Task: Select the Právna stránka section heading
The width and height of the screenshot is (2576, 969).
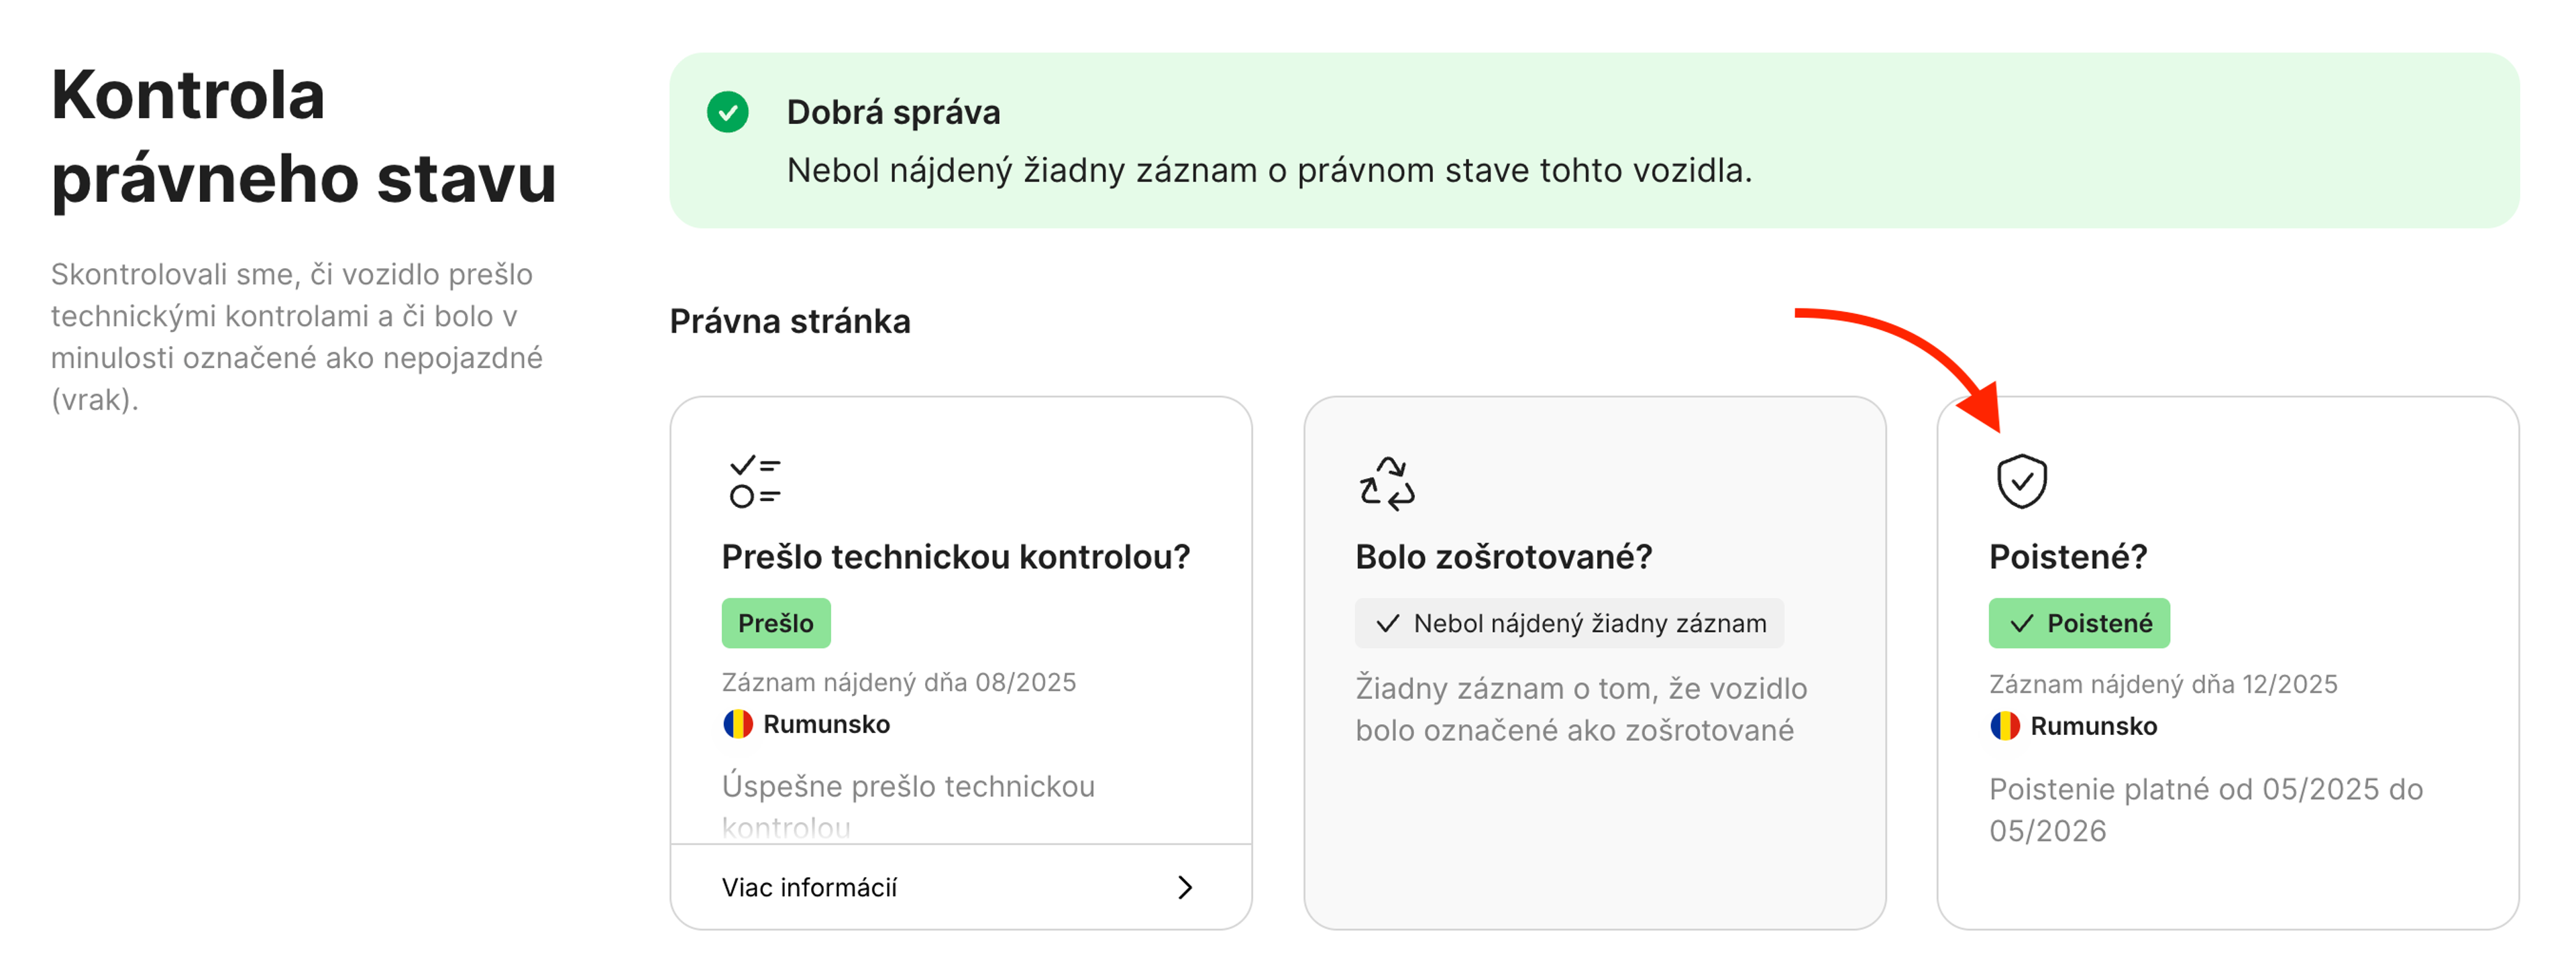Action: click(x=790, y=321)
